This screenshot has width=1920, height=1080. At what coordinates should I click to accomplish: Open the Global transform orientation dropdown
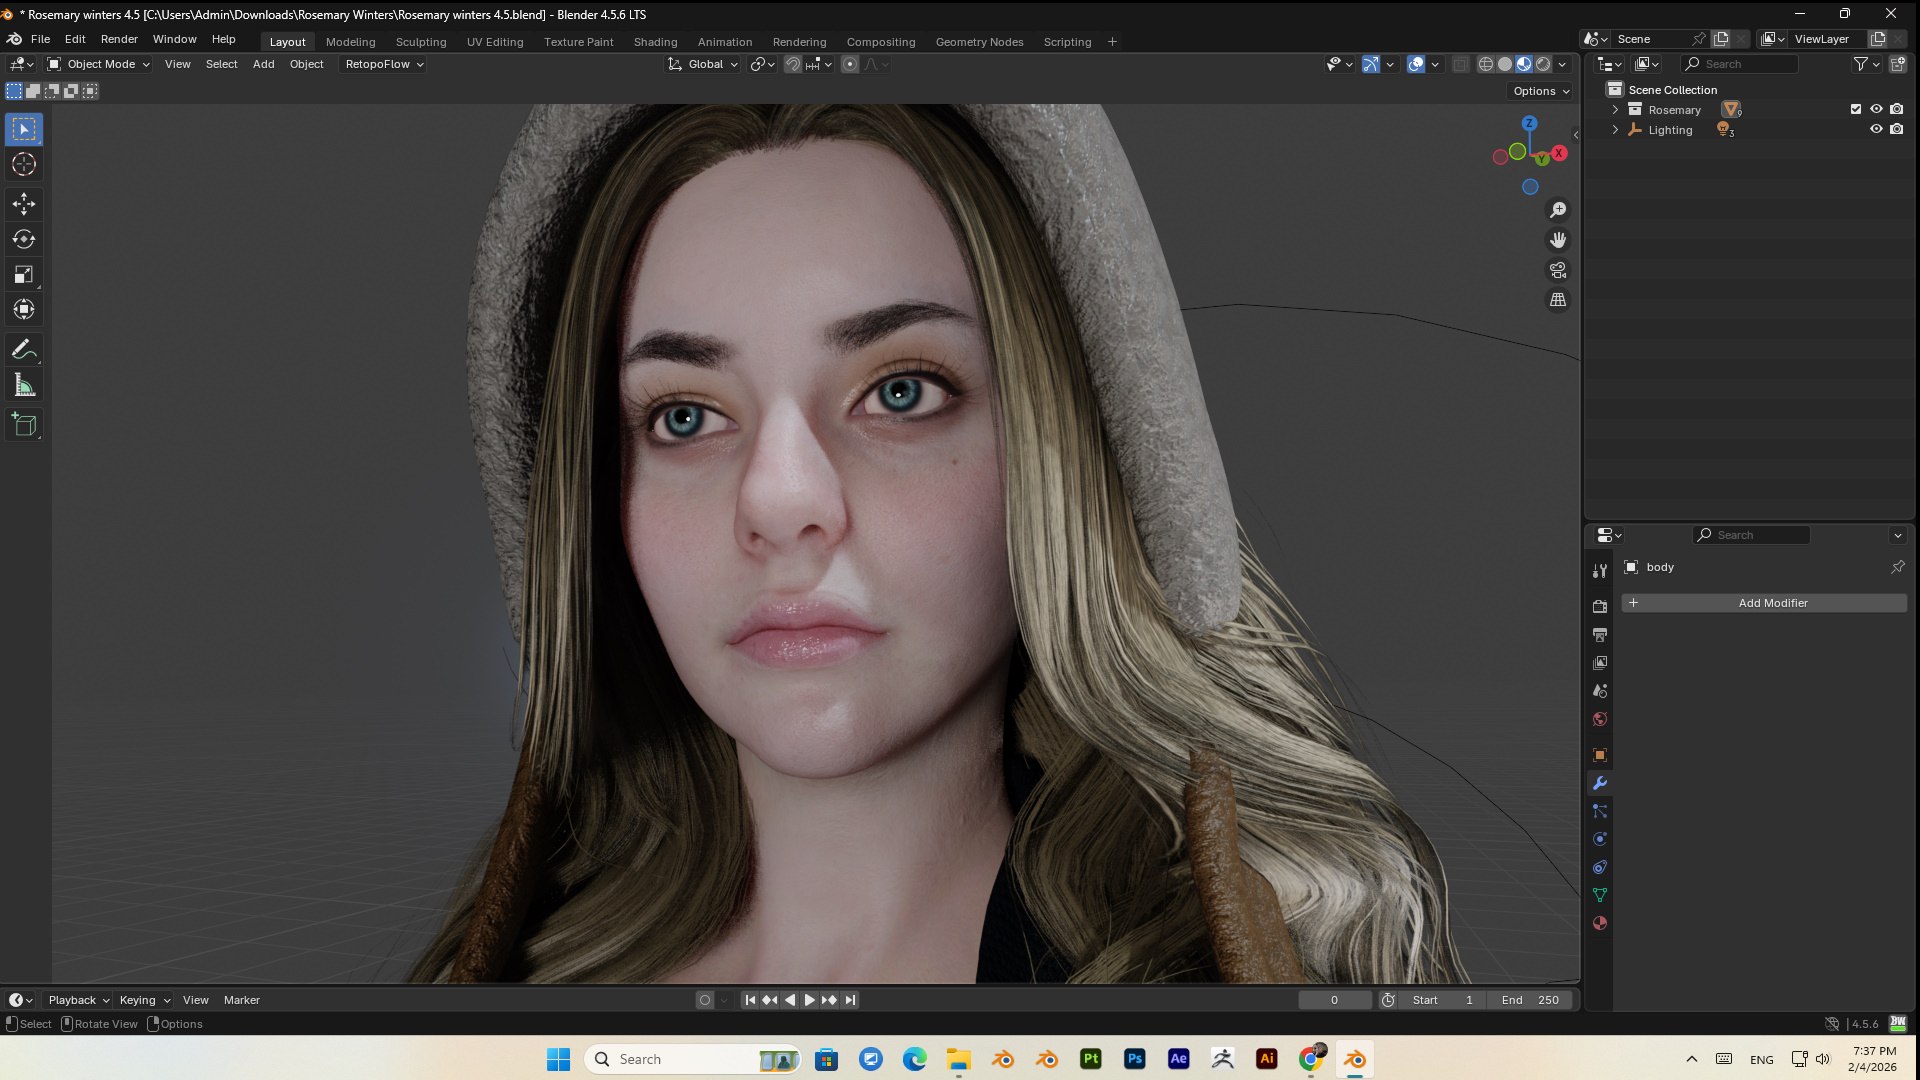pos(704,64)
